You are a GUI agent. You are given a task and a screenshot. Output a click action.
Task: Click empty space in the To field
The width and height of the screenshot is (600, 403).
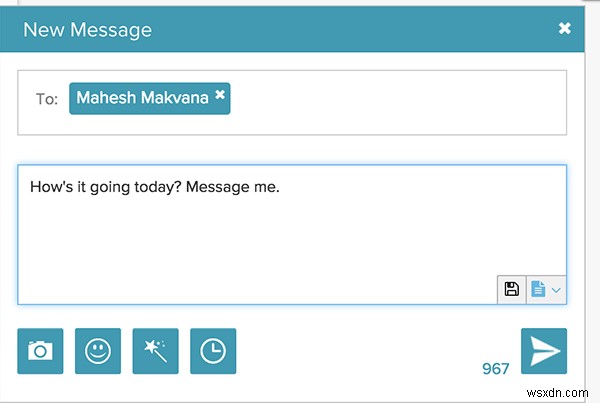[x=400, y=100]
